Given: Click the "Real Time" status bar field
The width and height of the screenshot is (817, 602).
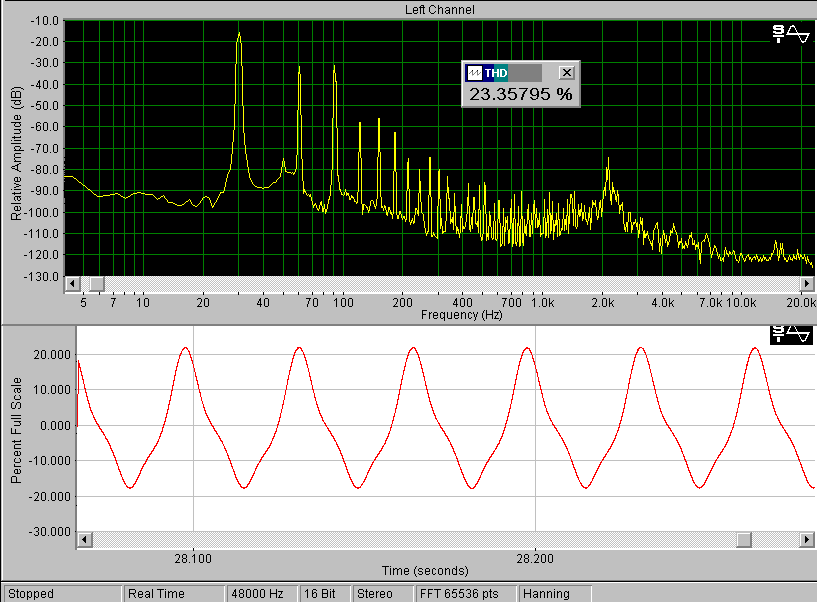Looking at the screenshot, I should [x=174, y=594].
